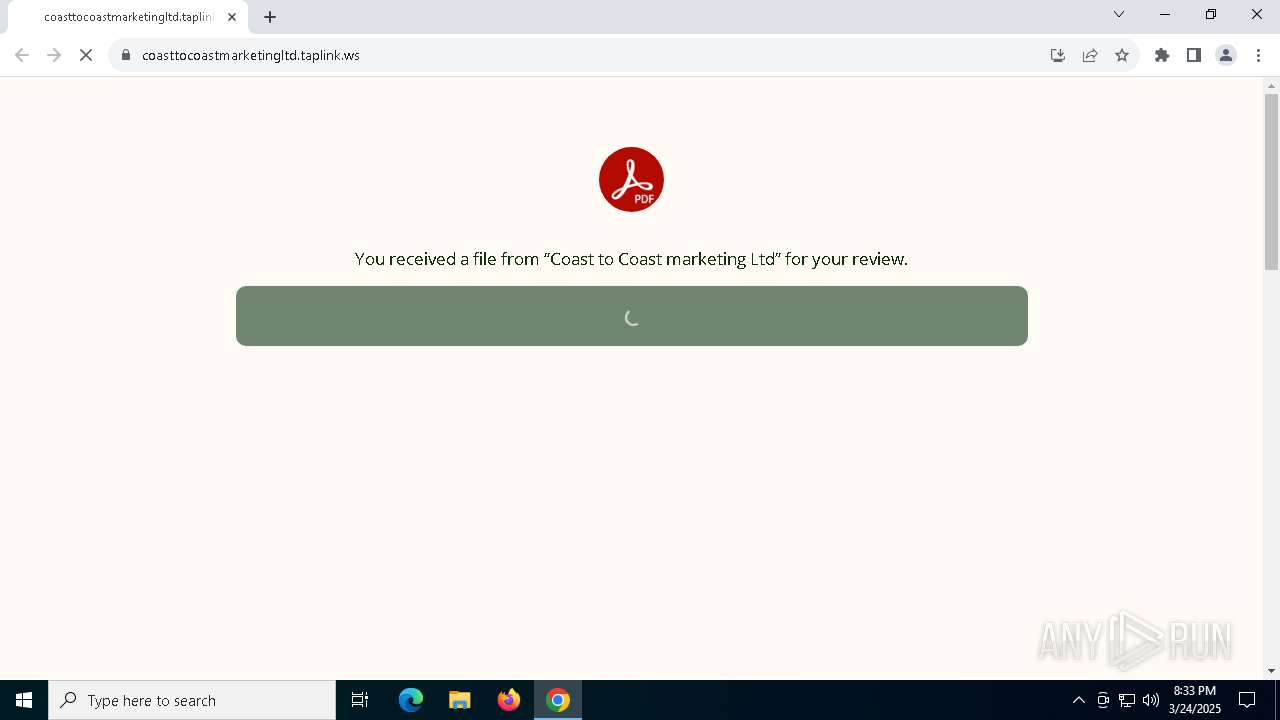The width and height of the screenshot is (1280, 720).
Task: Open the Windows Start menu
Action: tap(24, 700)
